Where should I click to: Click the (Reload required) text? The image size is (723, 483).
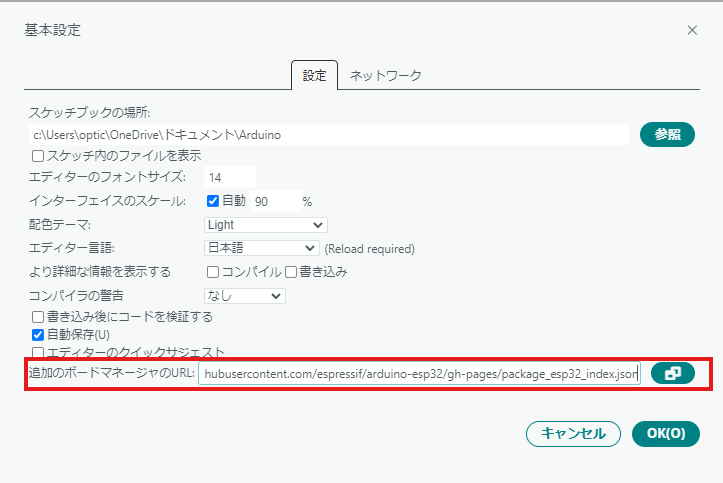tap(369, 249)
